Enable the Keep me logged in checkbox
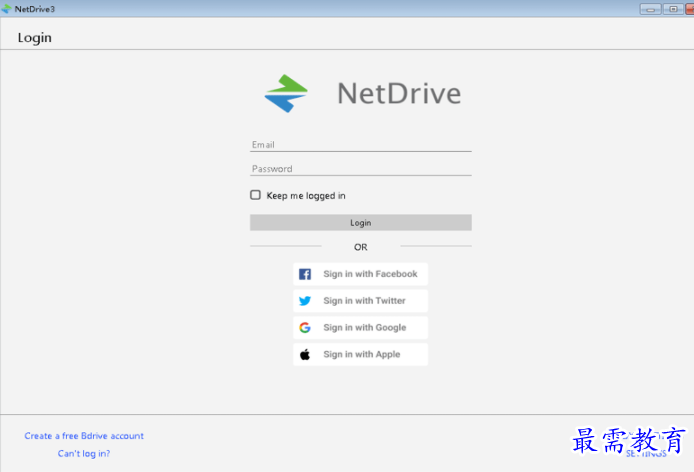 click(x=256, y=195)
